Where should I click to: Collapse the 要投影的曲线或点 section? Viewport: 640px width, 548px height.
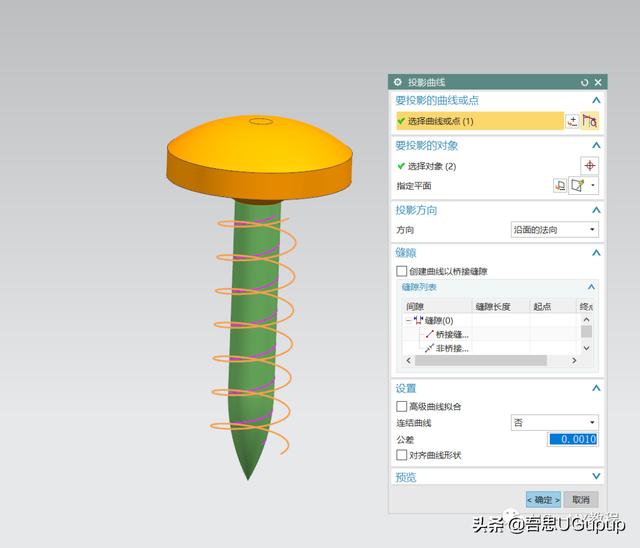click(596, 100)
